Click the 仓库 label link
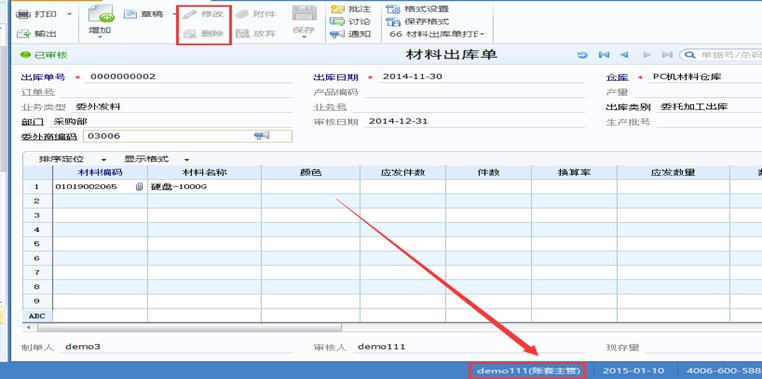The width and height of the screenshot is (762, 379). 617,77
